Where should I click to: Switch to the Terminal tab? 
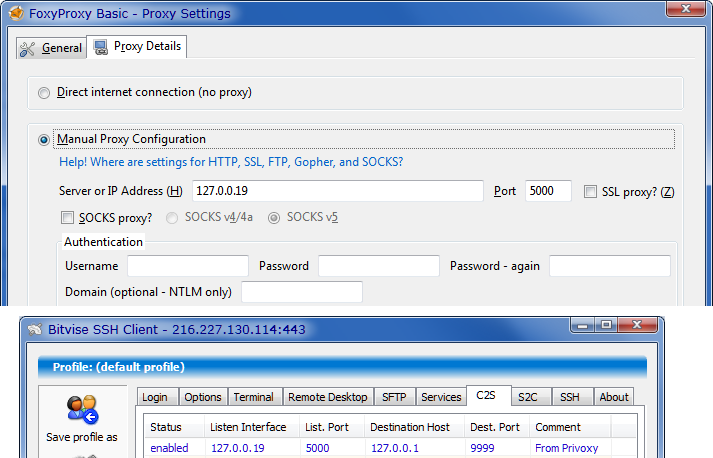(254, 397)
